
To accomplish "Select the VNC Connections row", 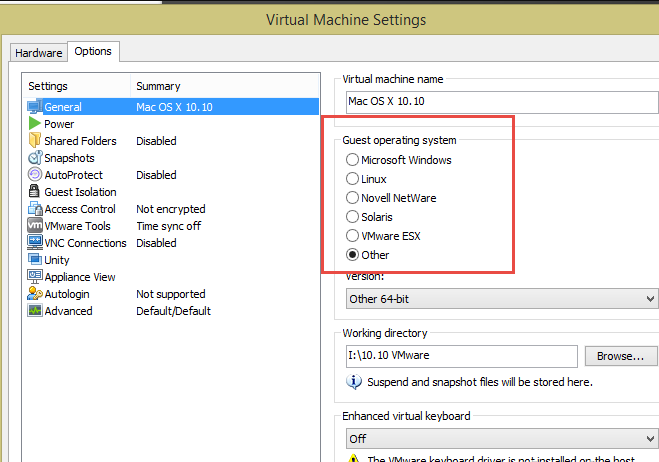I will (x=171, y=243).
